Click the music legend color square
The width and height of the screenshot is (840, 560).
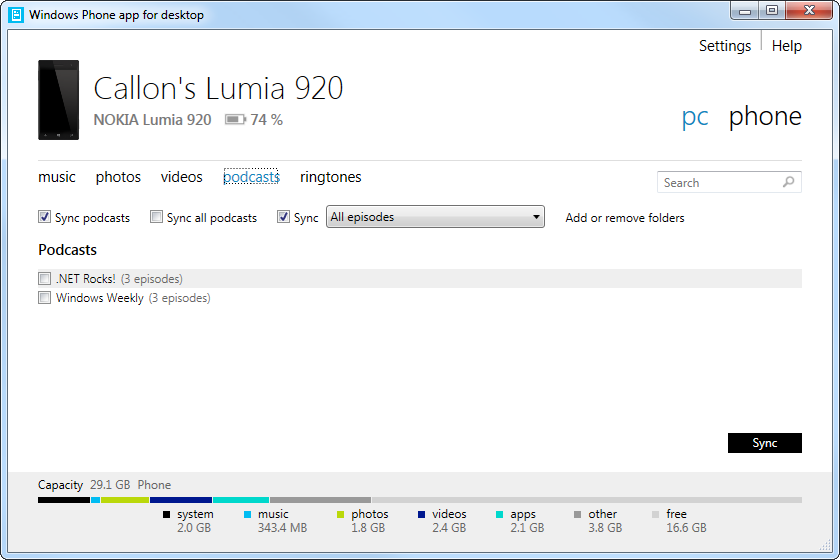tap(246, 515)
